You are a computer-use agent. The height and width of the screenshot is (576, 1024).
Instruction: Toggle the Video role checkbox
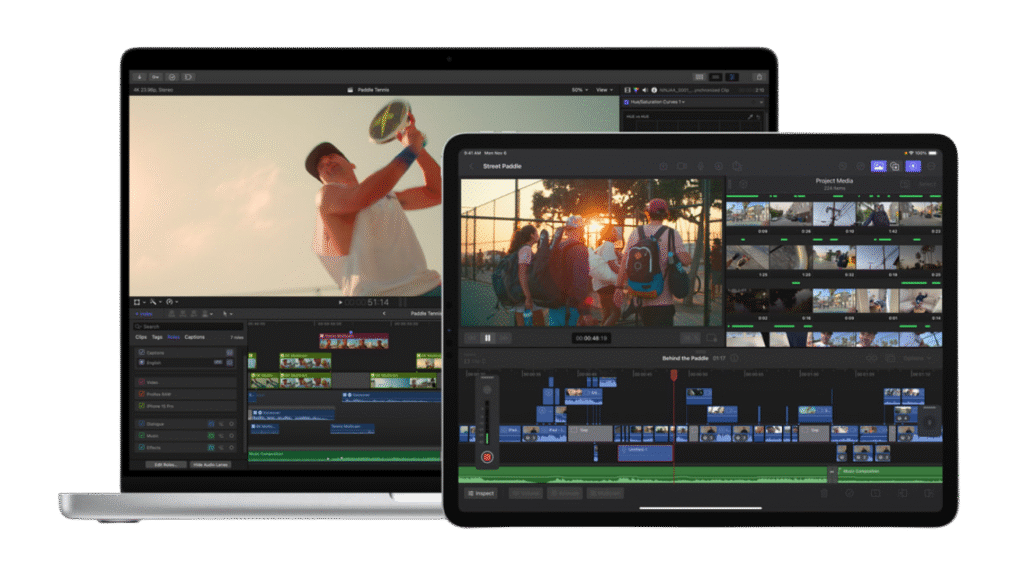(141, 381)
